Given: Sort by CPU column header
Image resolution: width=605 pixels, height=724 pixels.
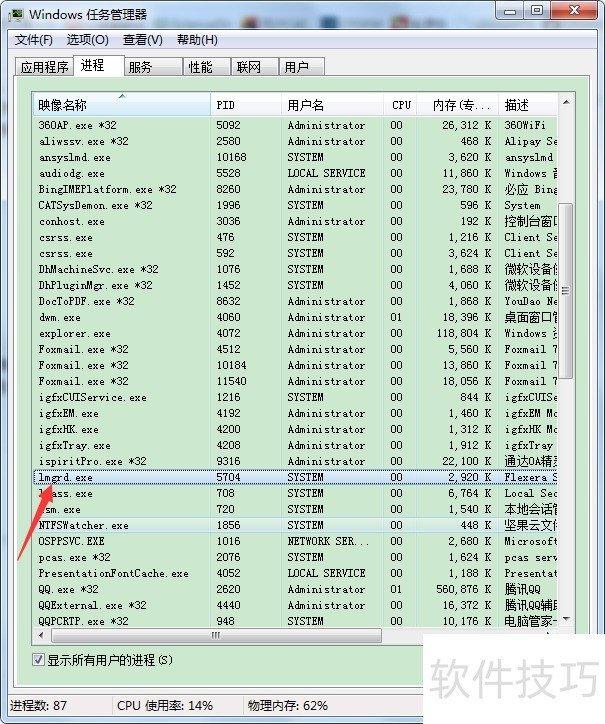Looking at the screenshot, I should click(400, 105).
